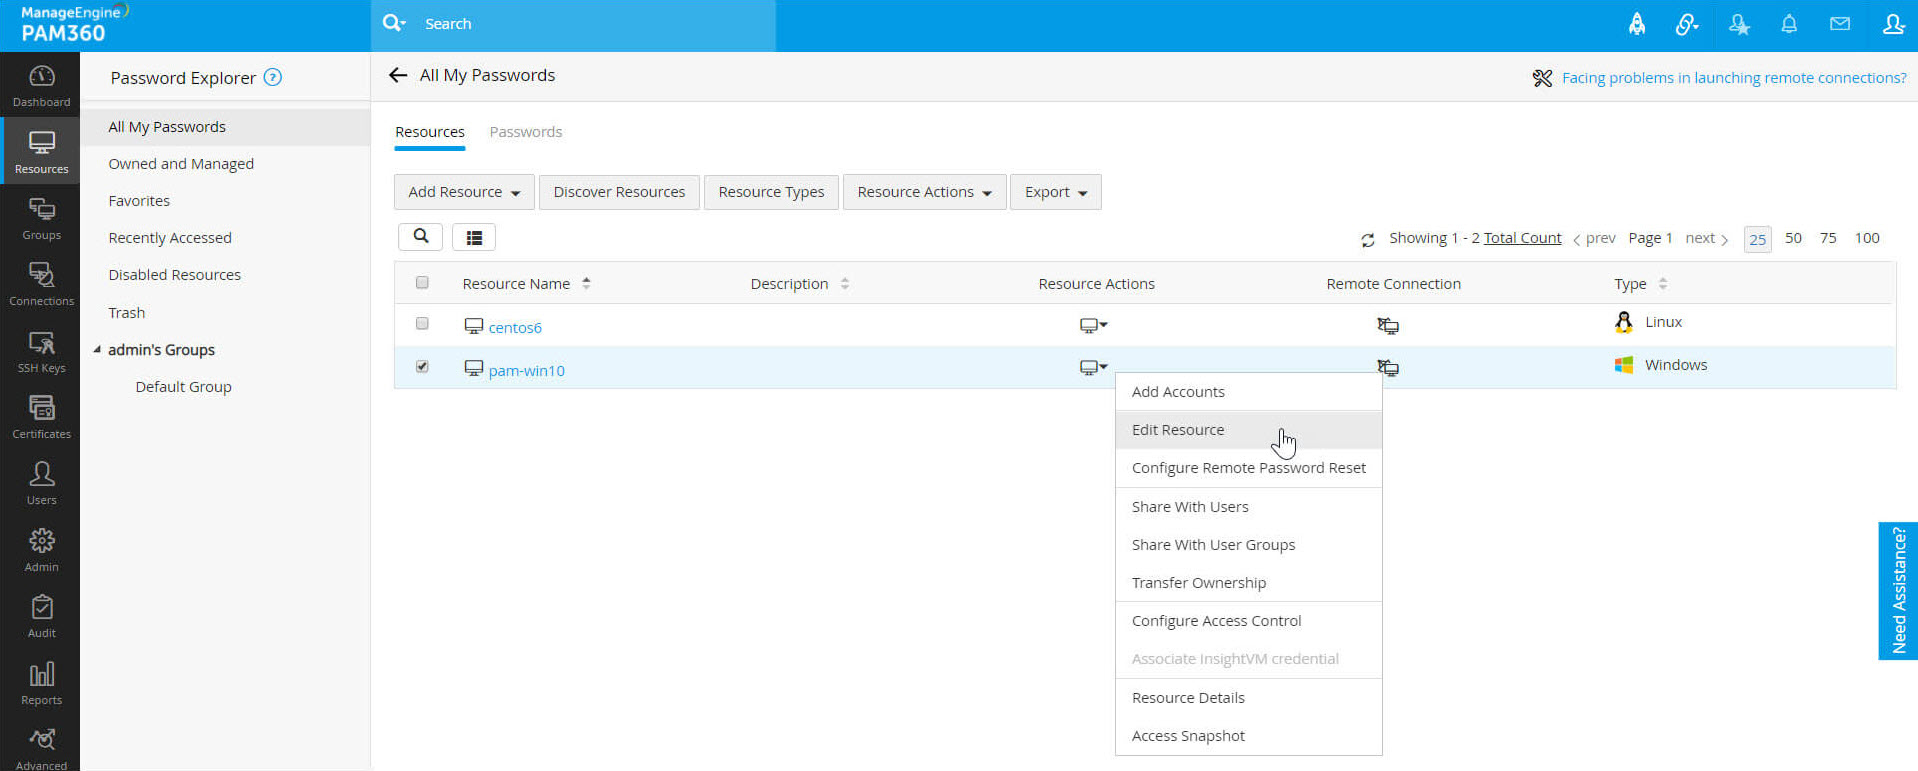Open the Password Explorer help icon
Image resolution: width=1918 pixels, height=771 pixels.
[x=272, y=77]
